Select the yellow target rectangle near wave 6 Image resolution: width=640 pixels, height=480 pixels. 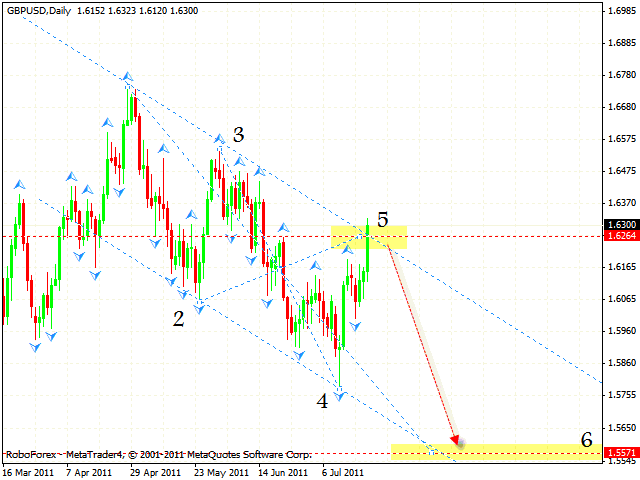(x=496, y=452)
